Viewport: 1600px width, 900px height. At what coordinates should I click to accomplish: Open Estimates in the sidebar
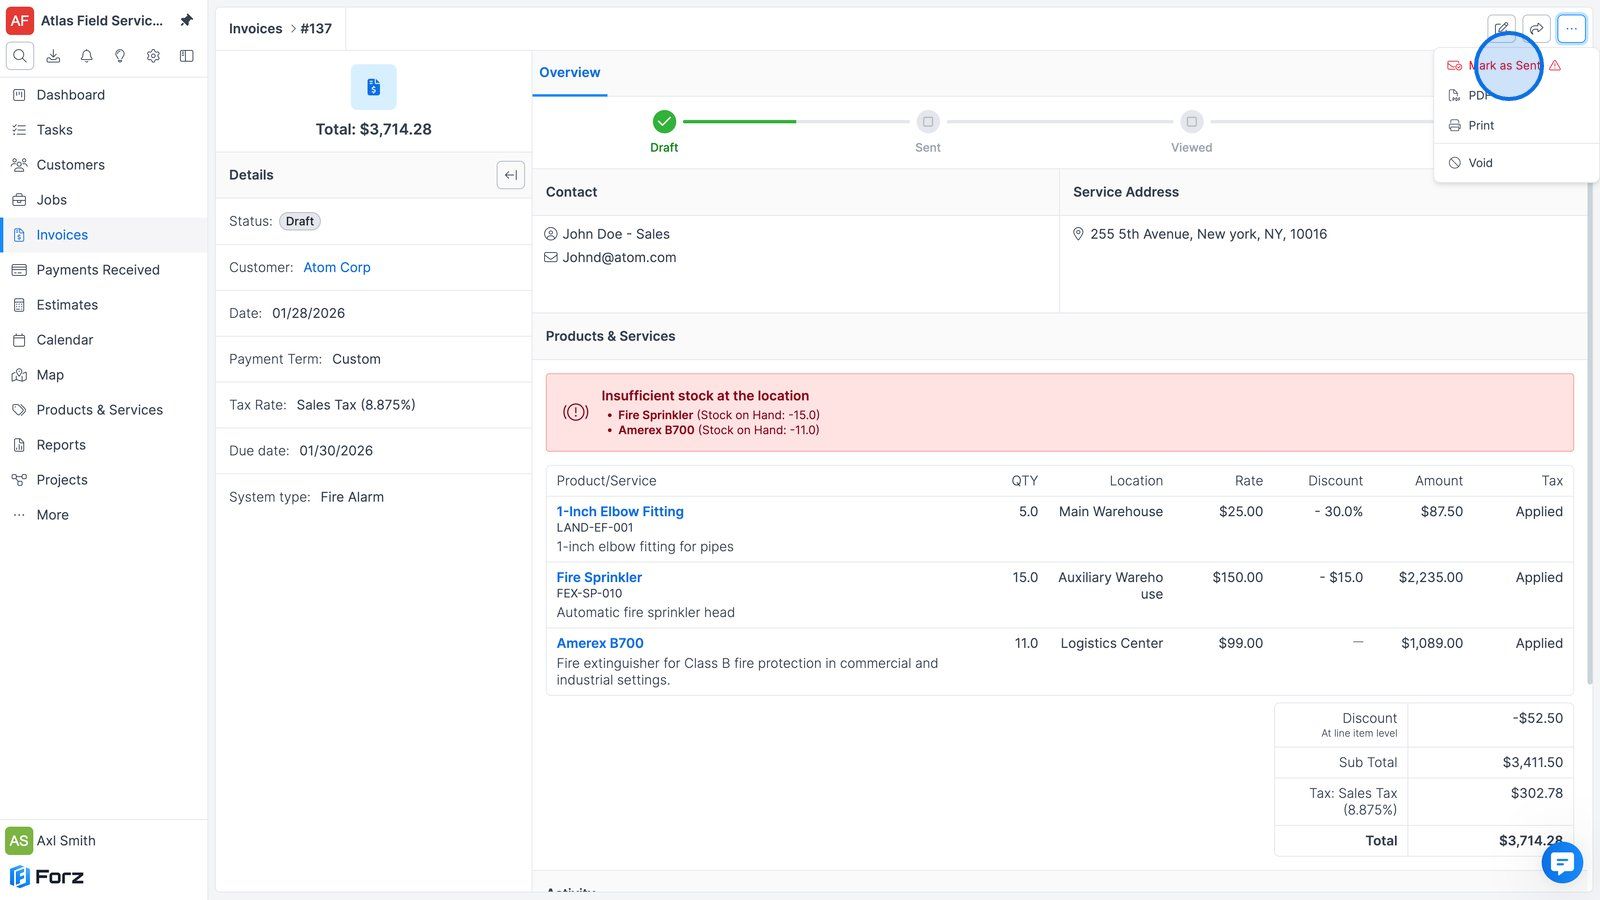pos(104,305)
